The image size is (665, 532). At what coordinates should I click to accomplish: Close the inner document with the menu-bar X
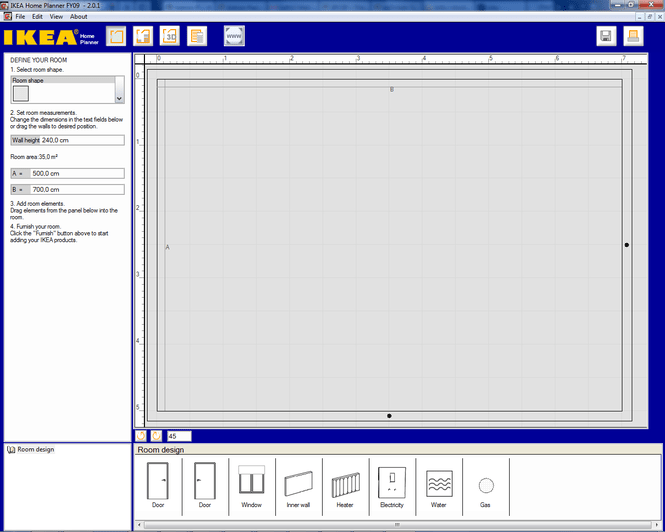660,17
